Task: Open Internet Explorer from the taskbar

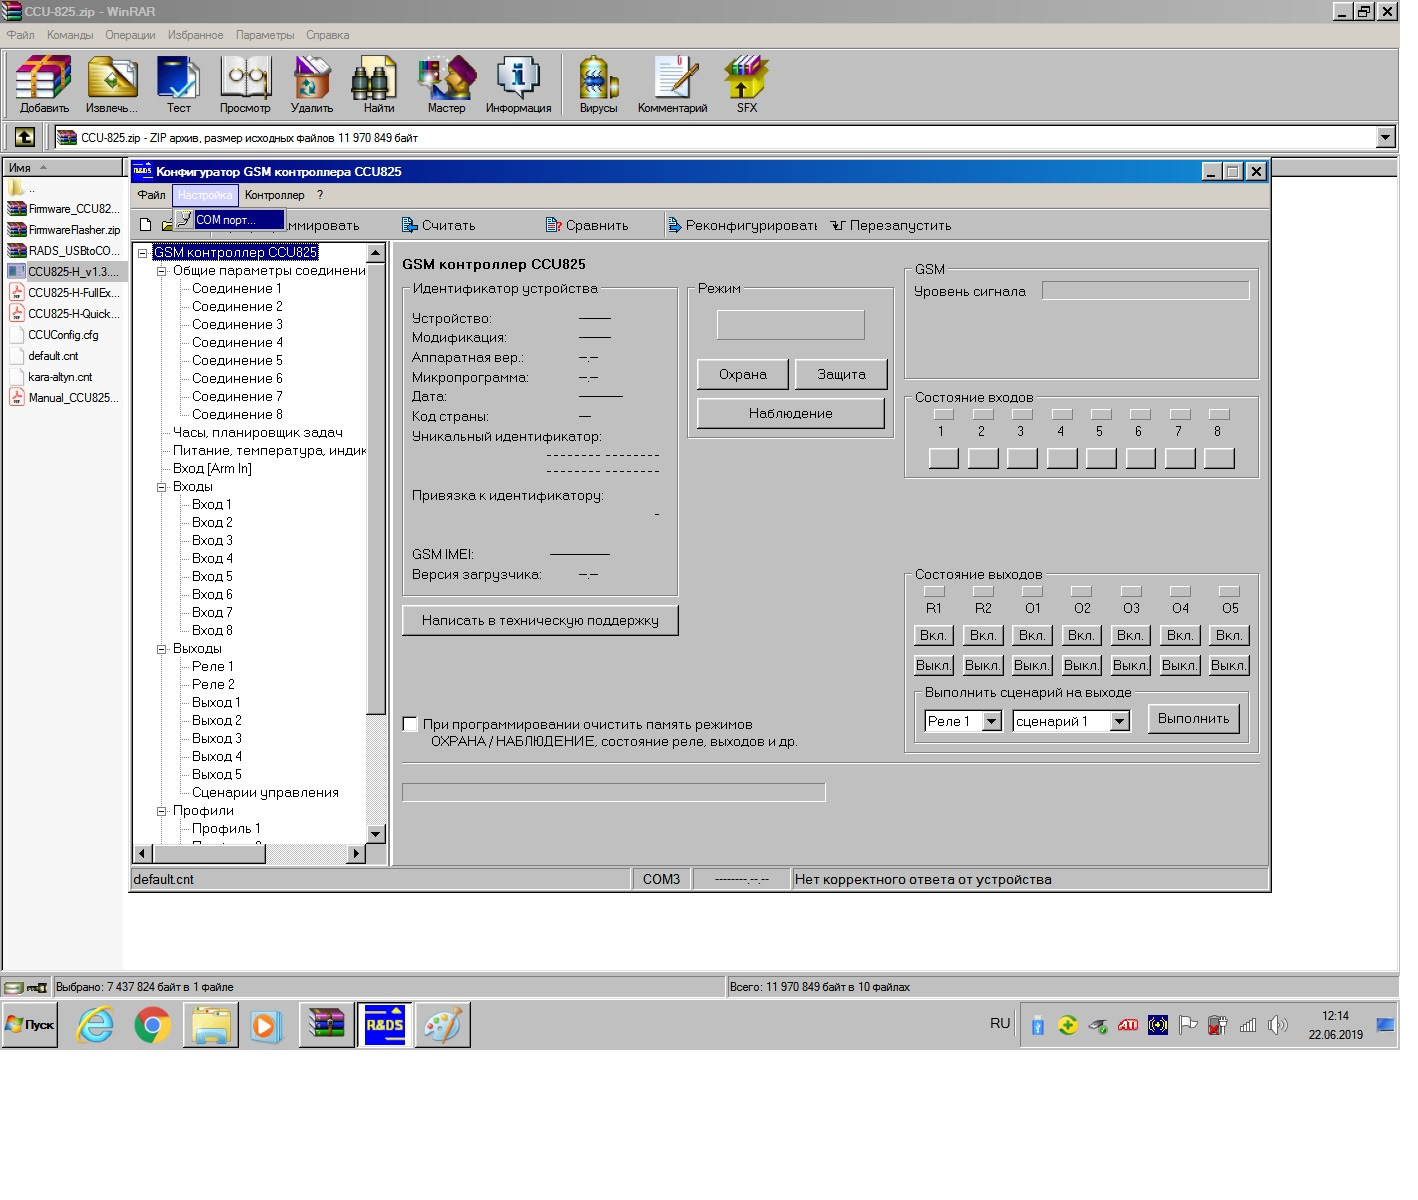Action: click(x=96, y=1025)
